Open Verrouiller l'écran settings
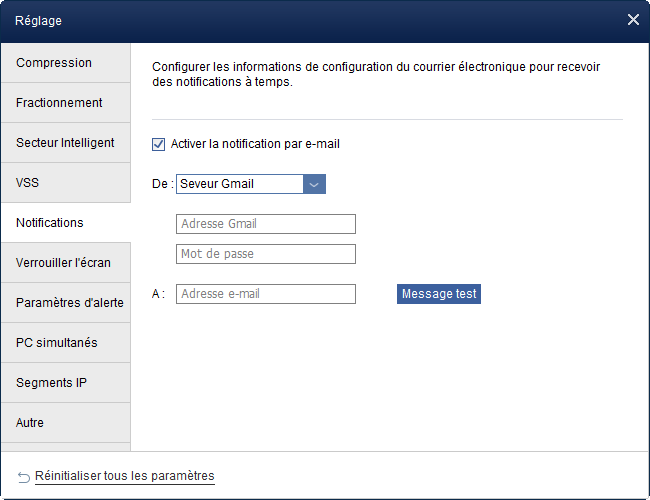 pyautogui.click(x=65, y=263)
